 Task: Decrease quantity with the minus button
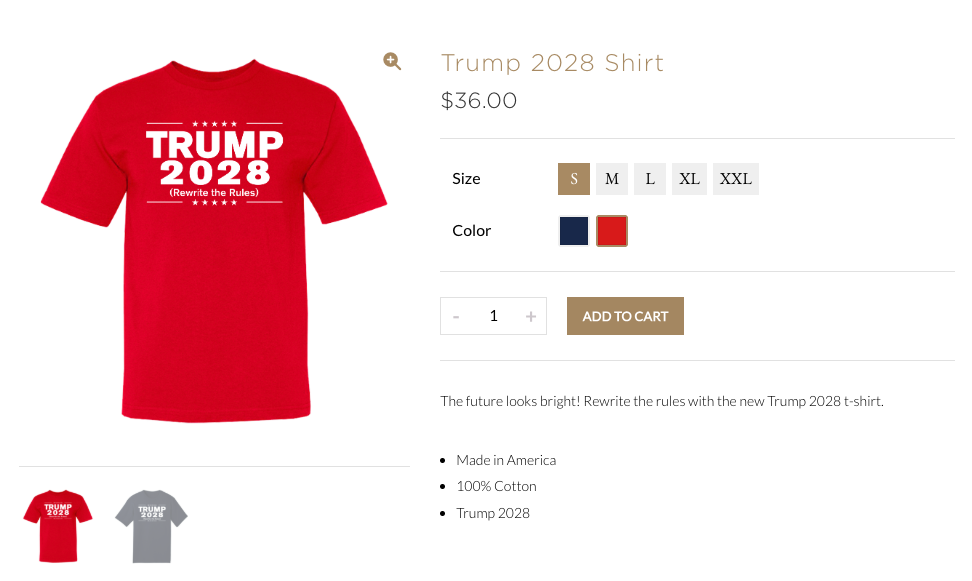click(x=456, y=316)
